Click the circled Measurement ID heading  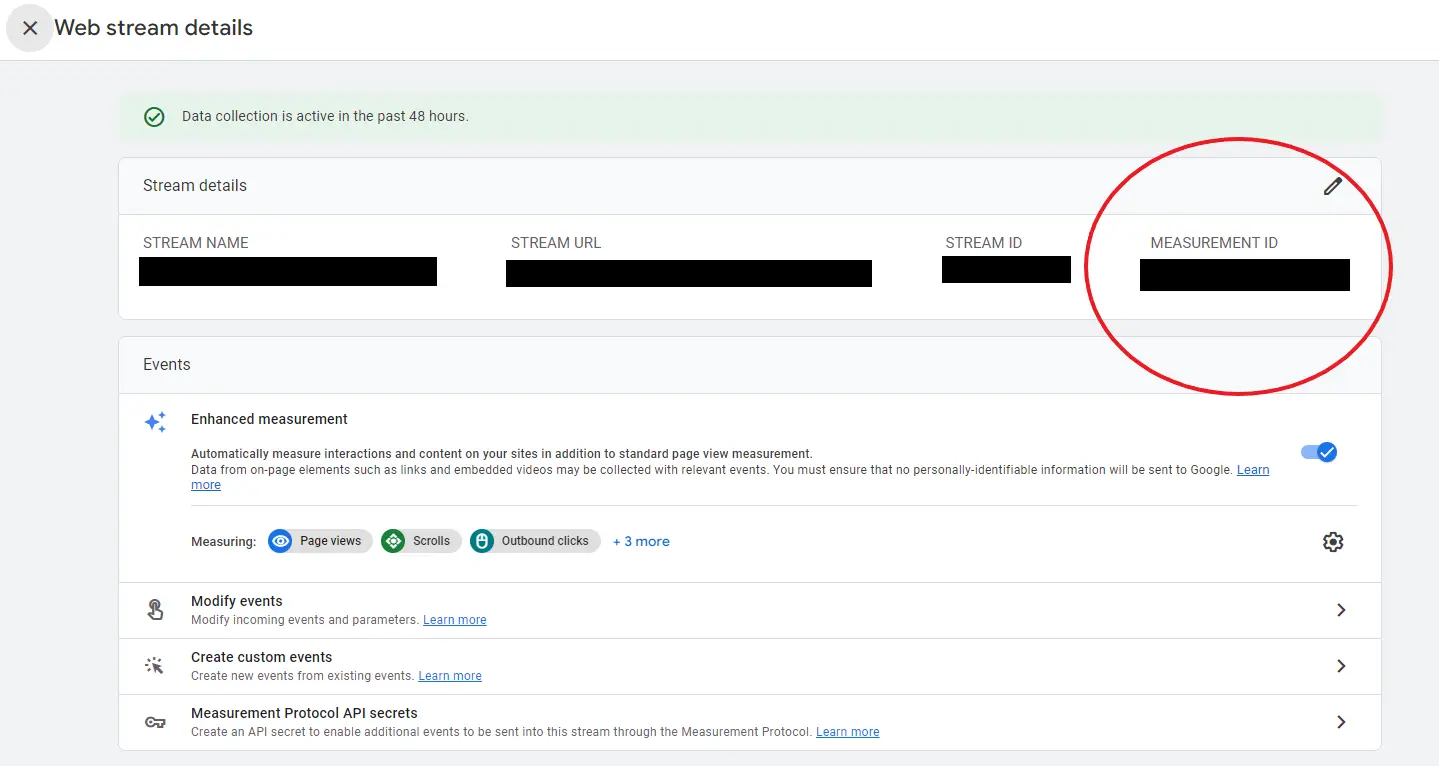[x=1214, y=242]
